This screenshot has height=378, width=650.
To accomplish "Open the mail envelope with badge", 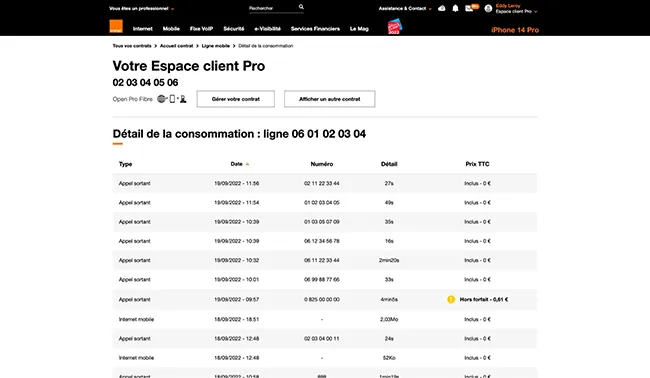I will tap(471, 8).
